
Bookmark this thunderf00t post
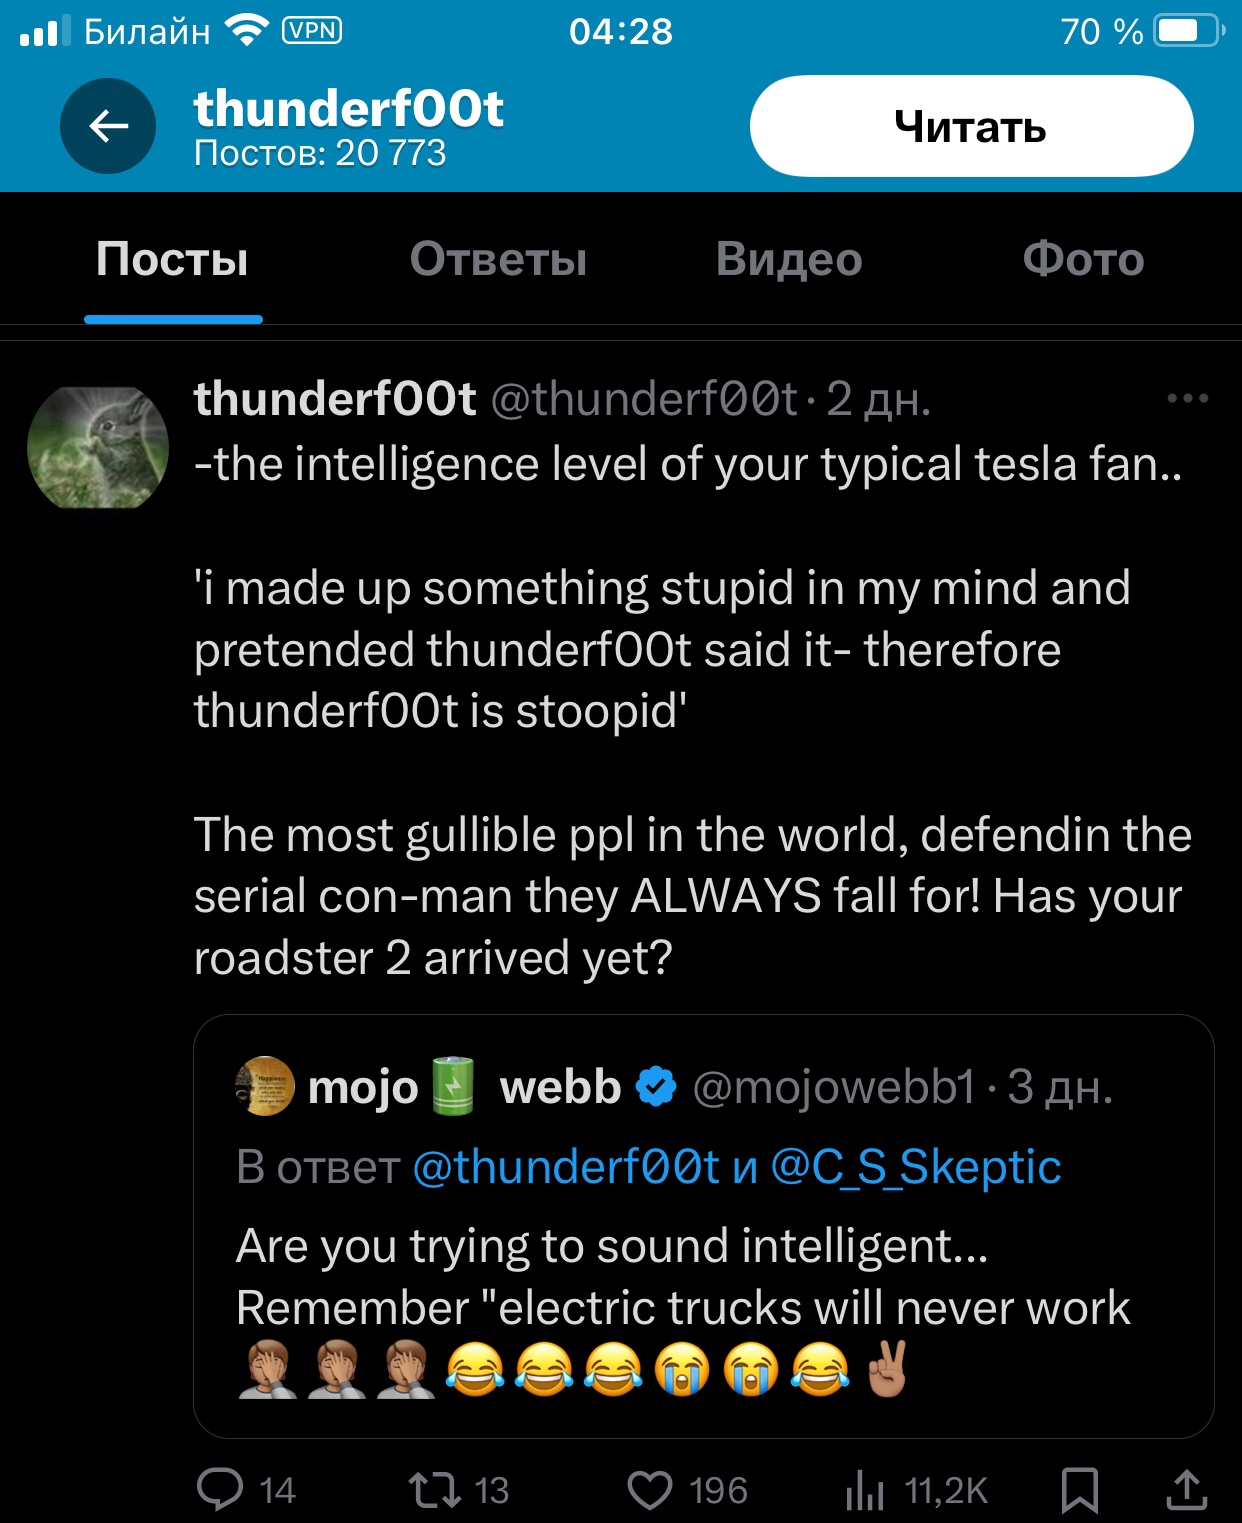click(x=1080, y=1489)
